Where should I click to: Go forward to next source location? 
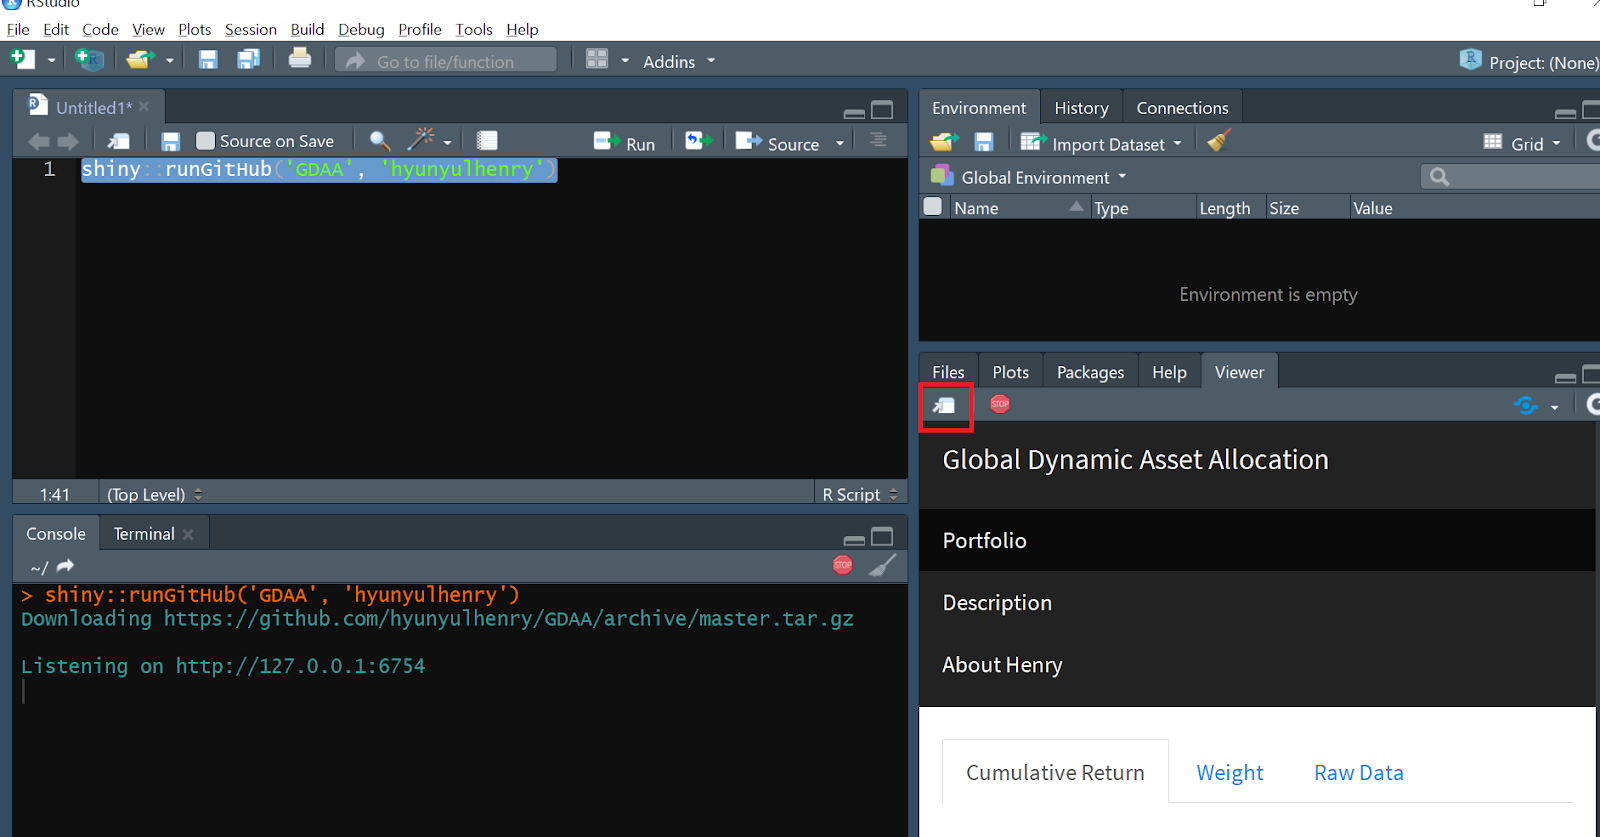[68, 142]
